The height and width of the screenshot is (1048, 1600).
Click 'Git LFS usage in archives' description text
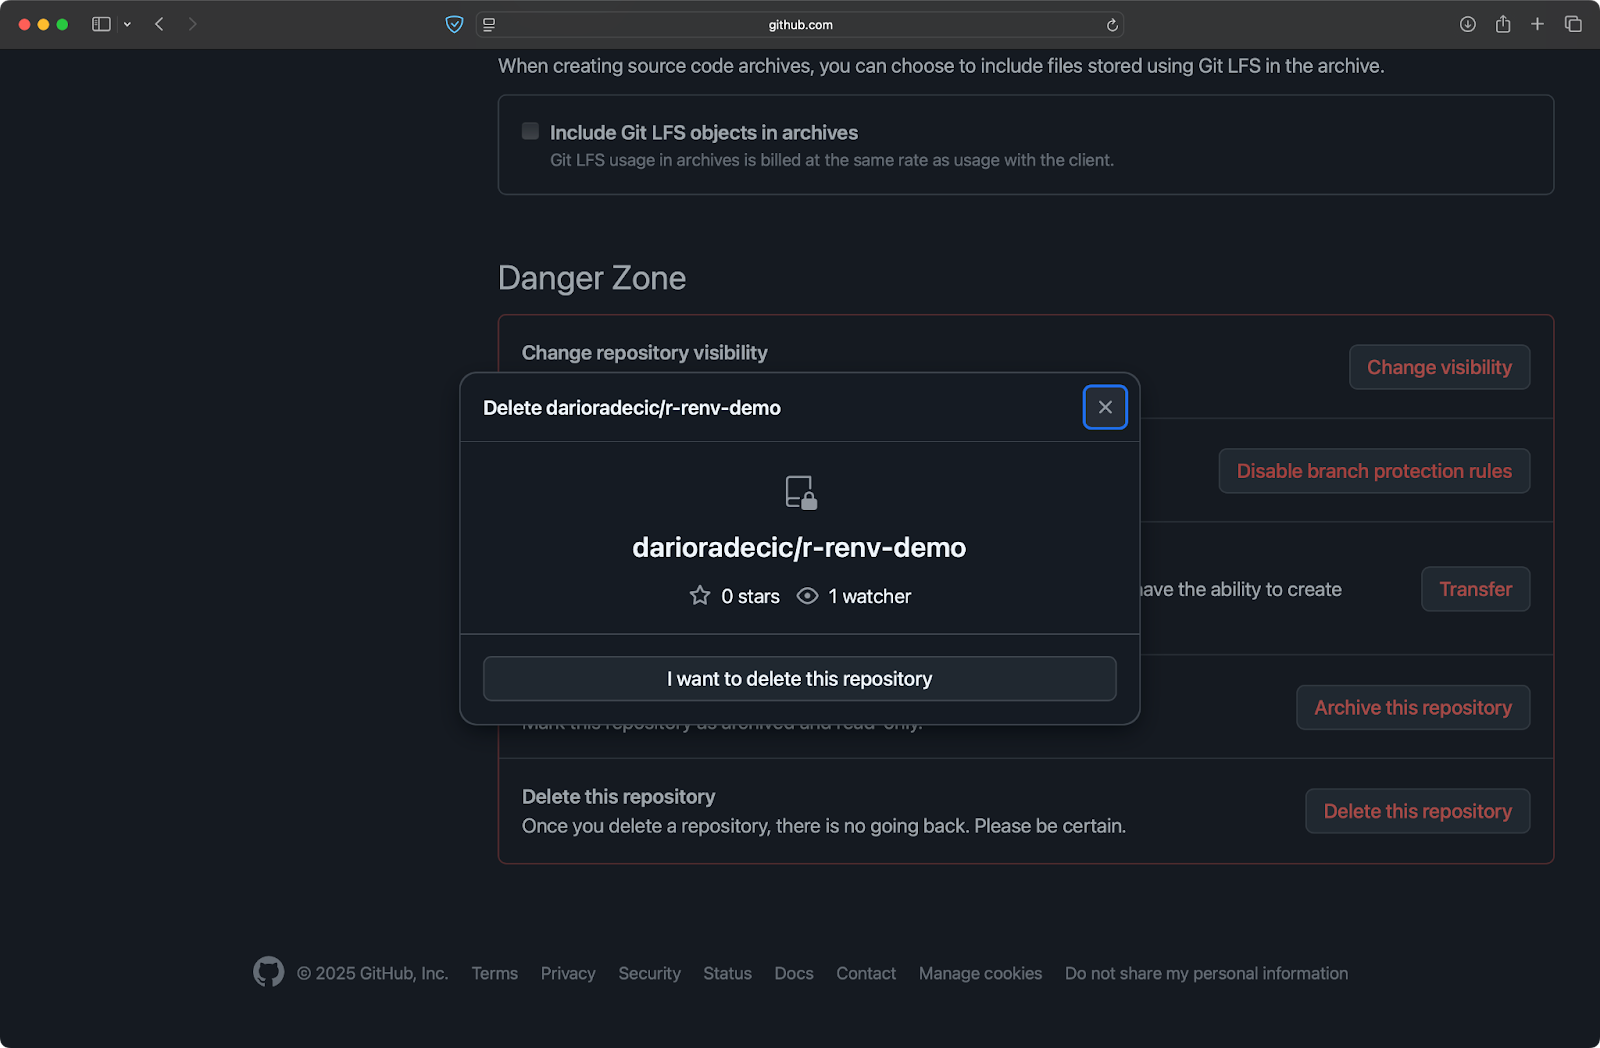click(x=832, y=160)
